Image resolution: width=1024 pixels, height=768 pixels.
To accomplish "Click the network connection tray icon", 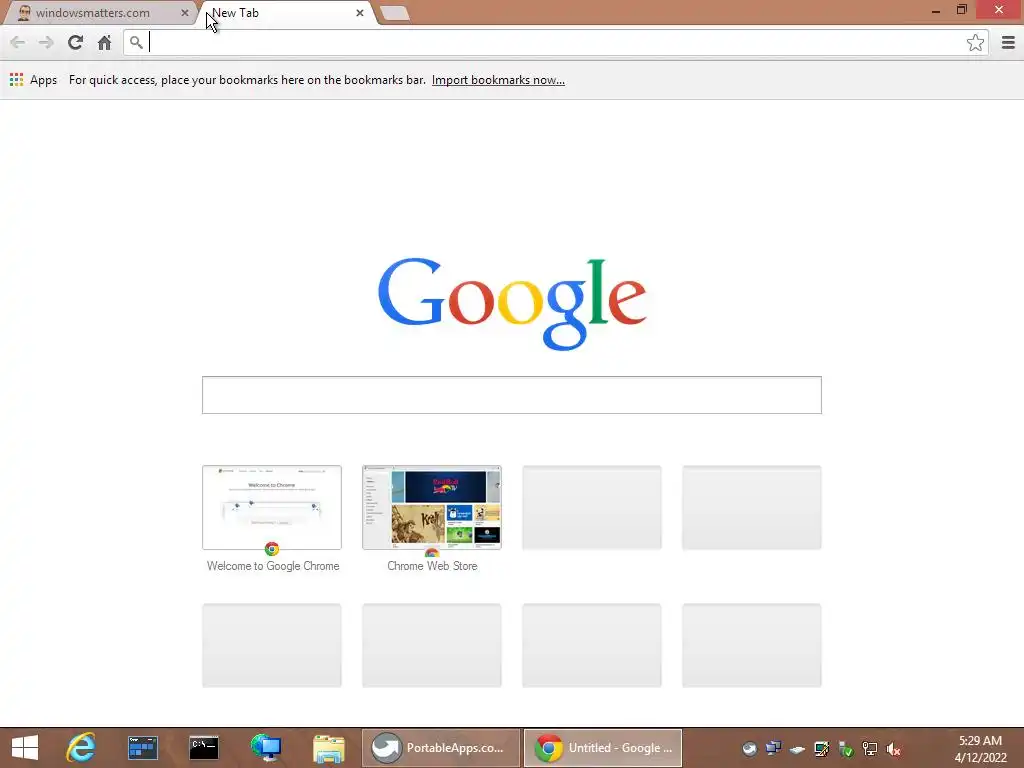I will click(x=870, y=749).
